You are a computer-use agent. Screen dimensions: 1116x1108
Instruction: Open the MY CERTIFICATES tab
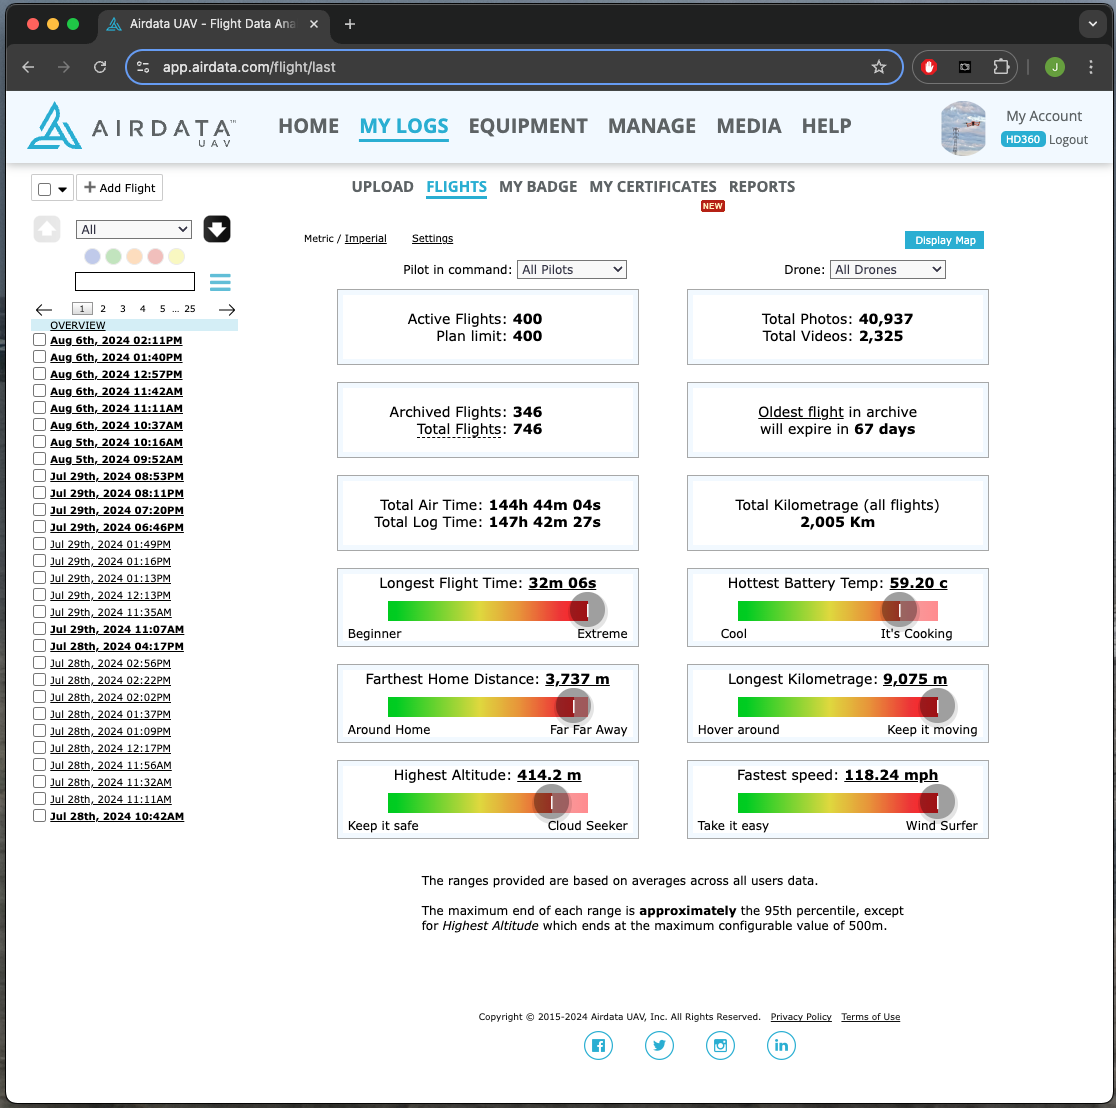click(652, 187)
